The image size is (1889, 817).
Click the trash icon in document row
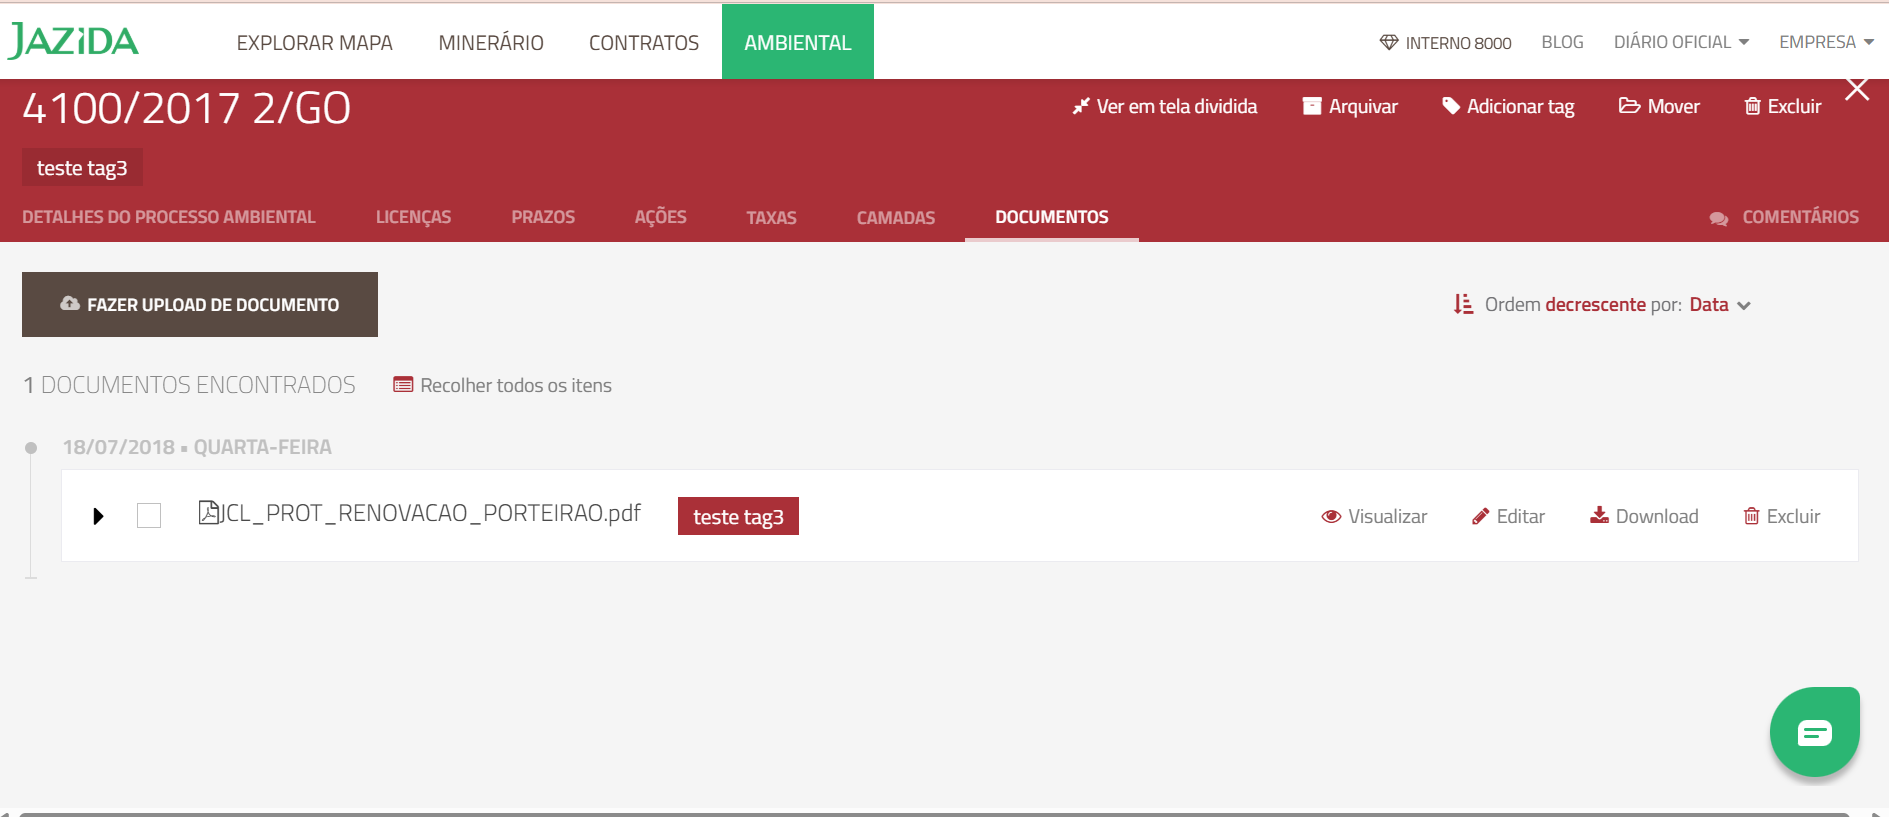point(1752,516)
